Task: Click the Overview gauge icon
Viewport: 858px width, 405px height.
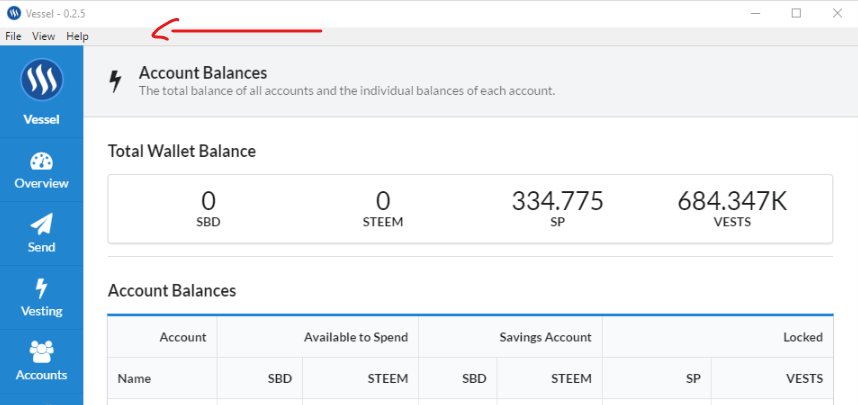Action: point(42,162)
